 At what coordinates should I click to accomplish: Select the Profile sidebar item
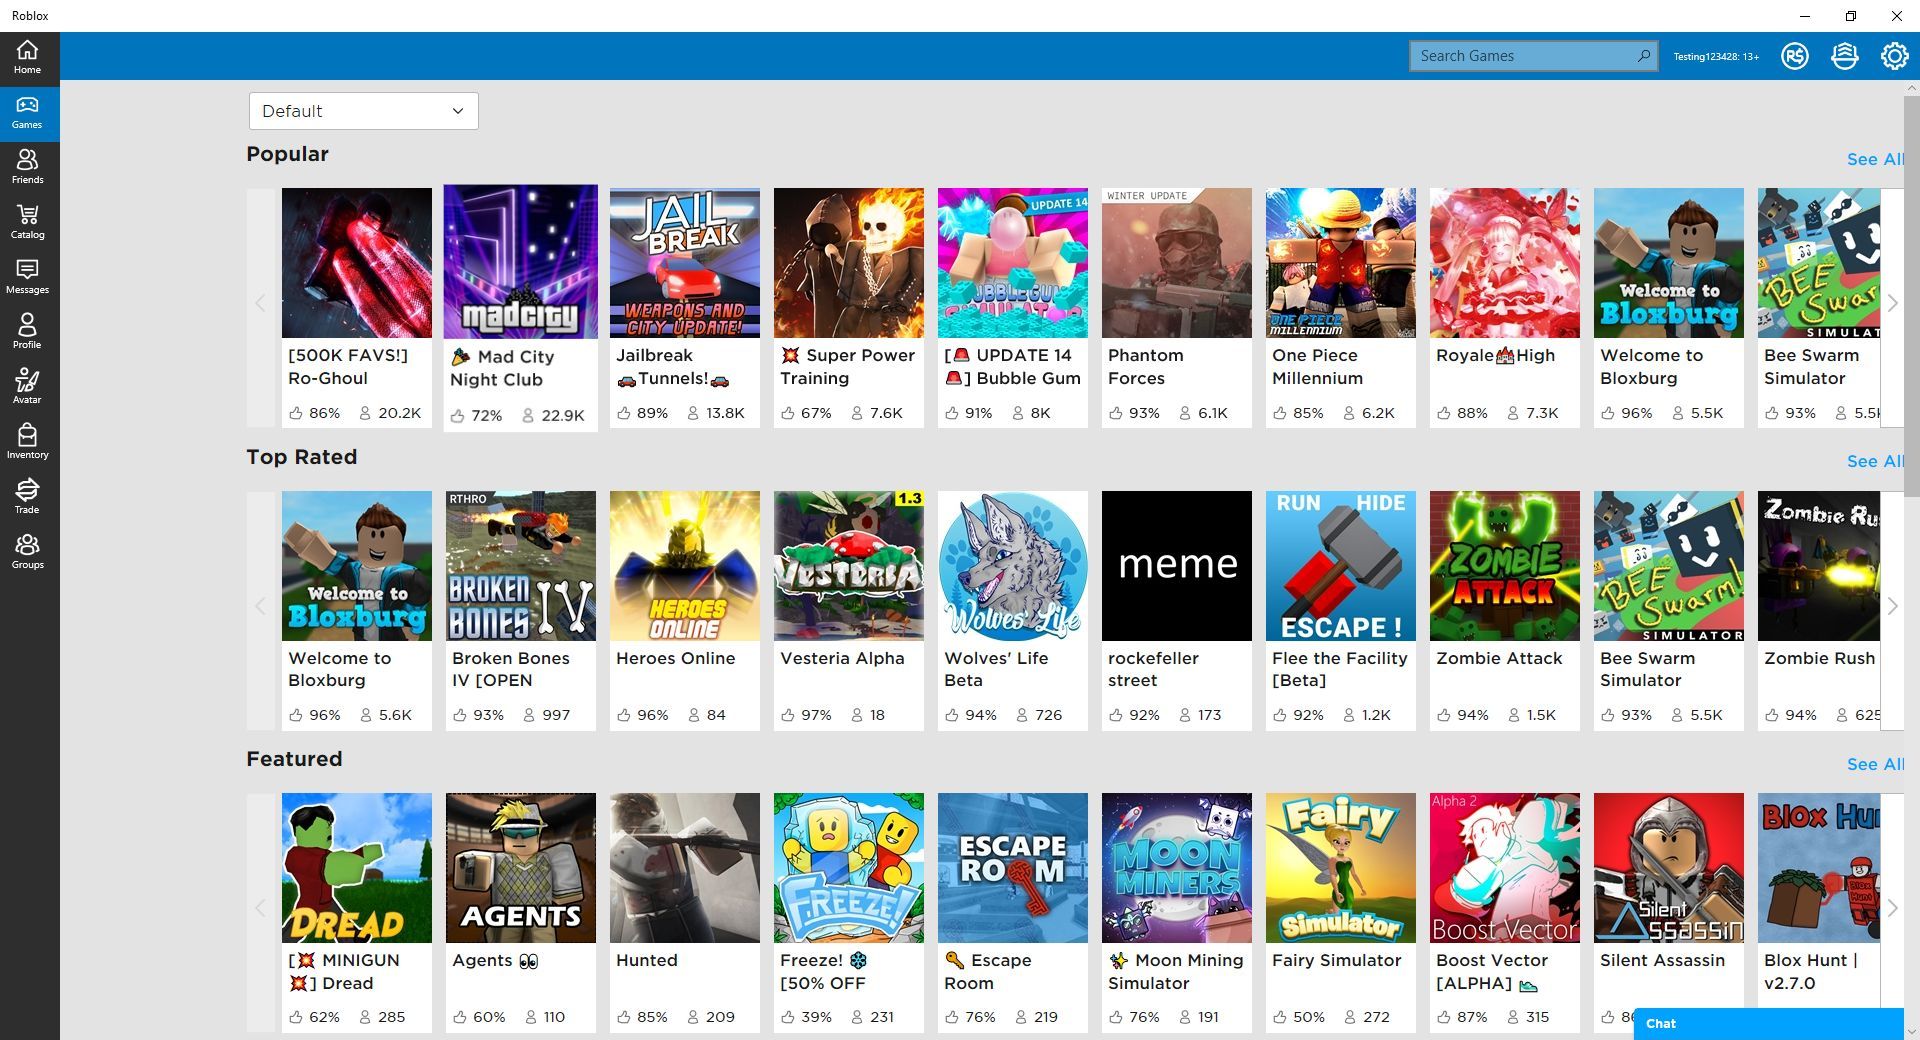(x=27, y=331)
